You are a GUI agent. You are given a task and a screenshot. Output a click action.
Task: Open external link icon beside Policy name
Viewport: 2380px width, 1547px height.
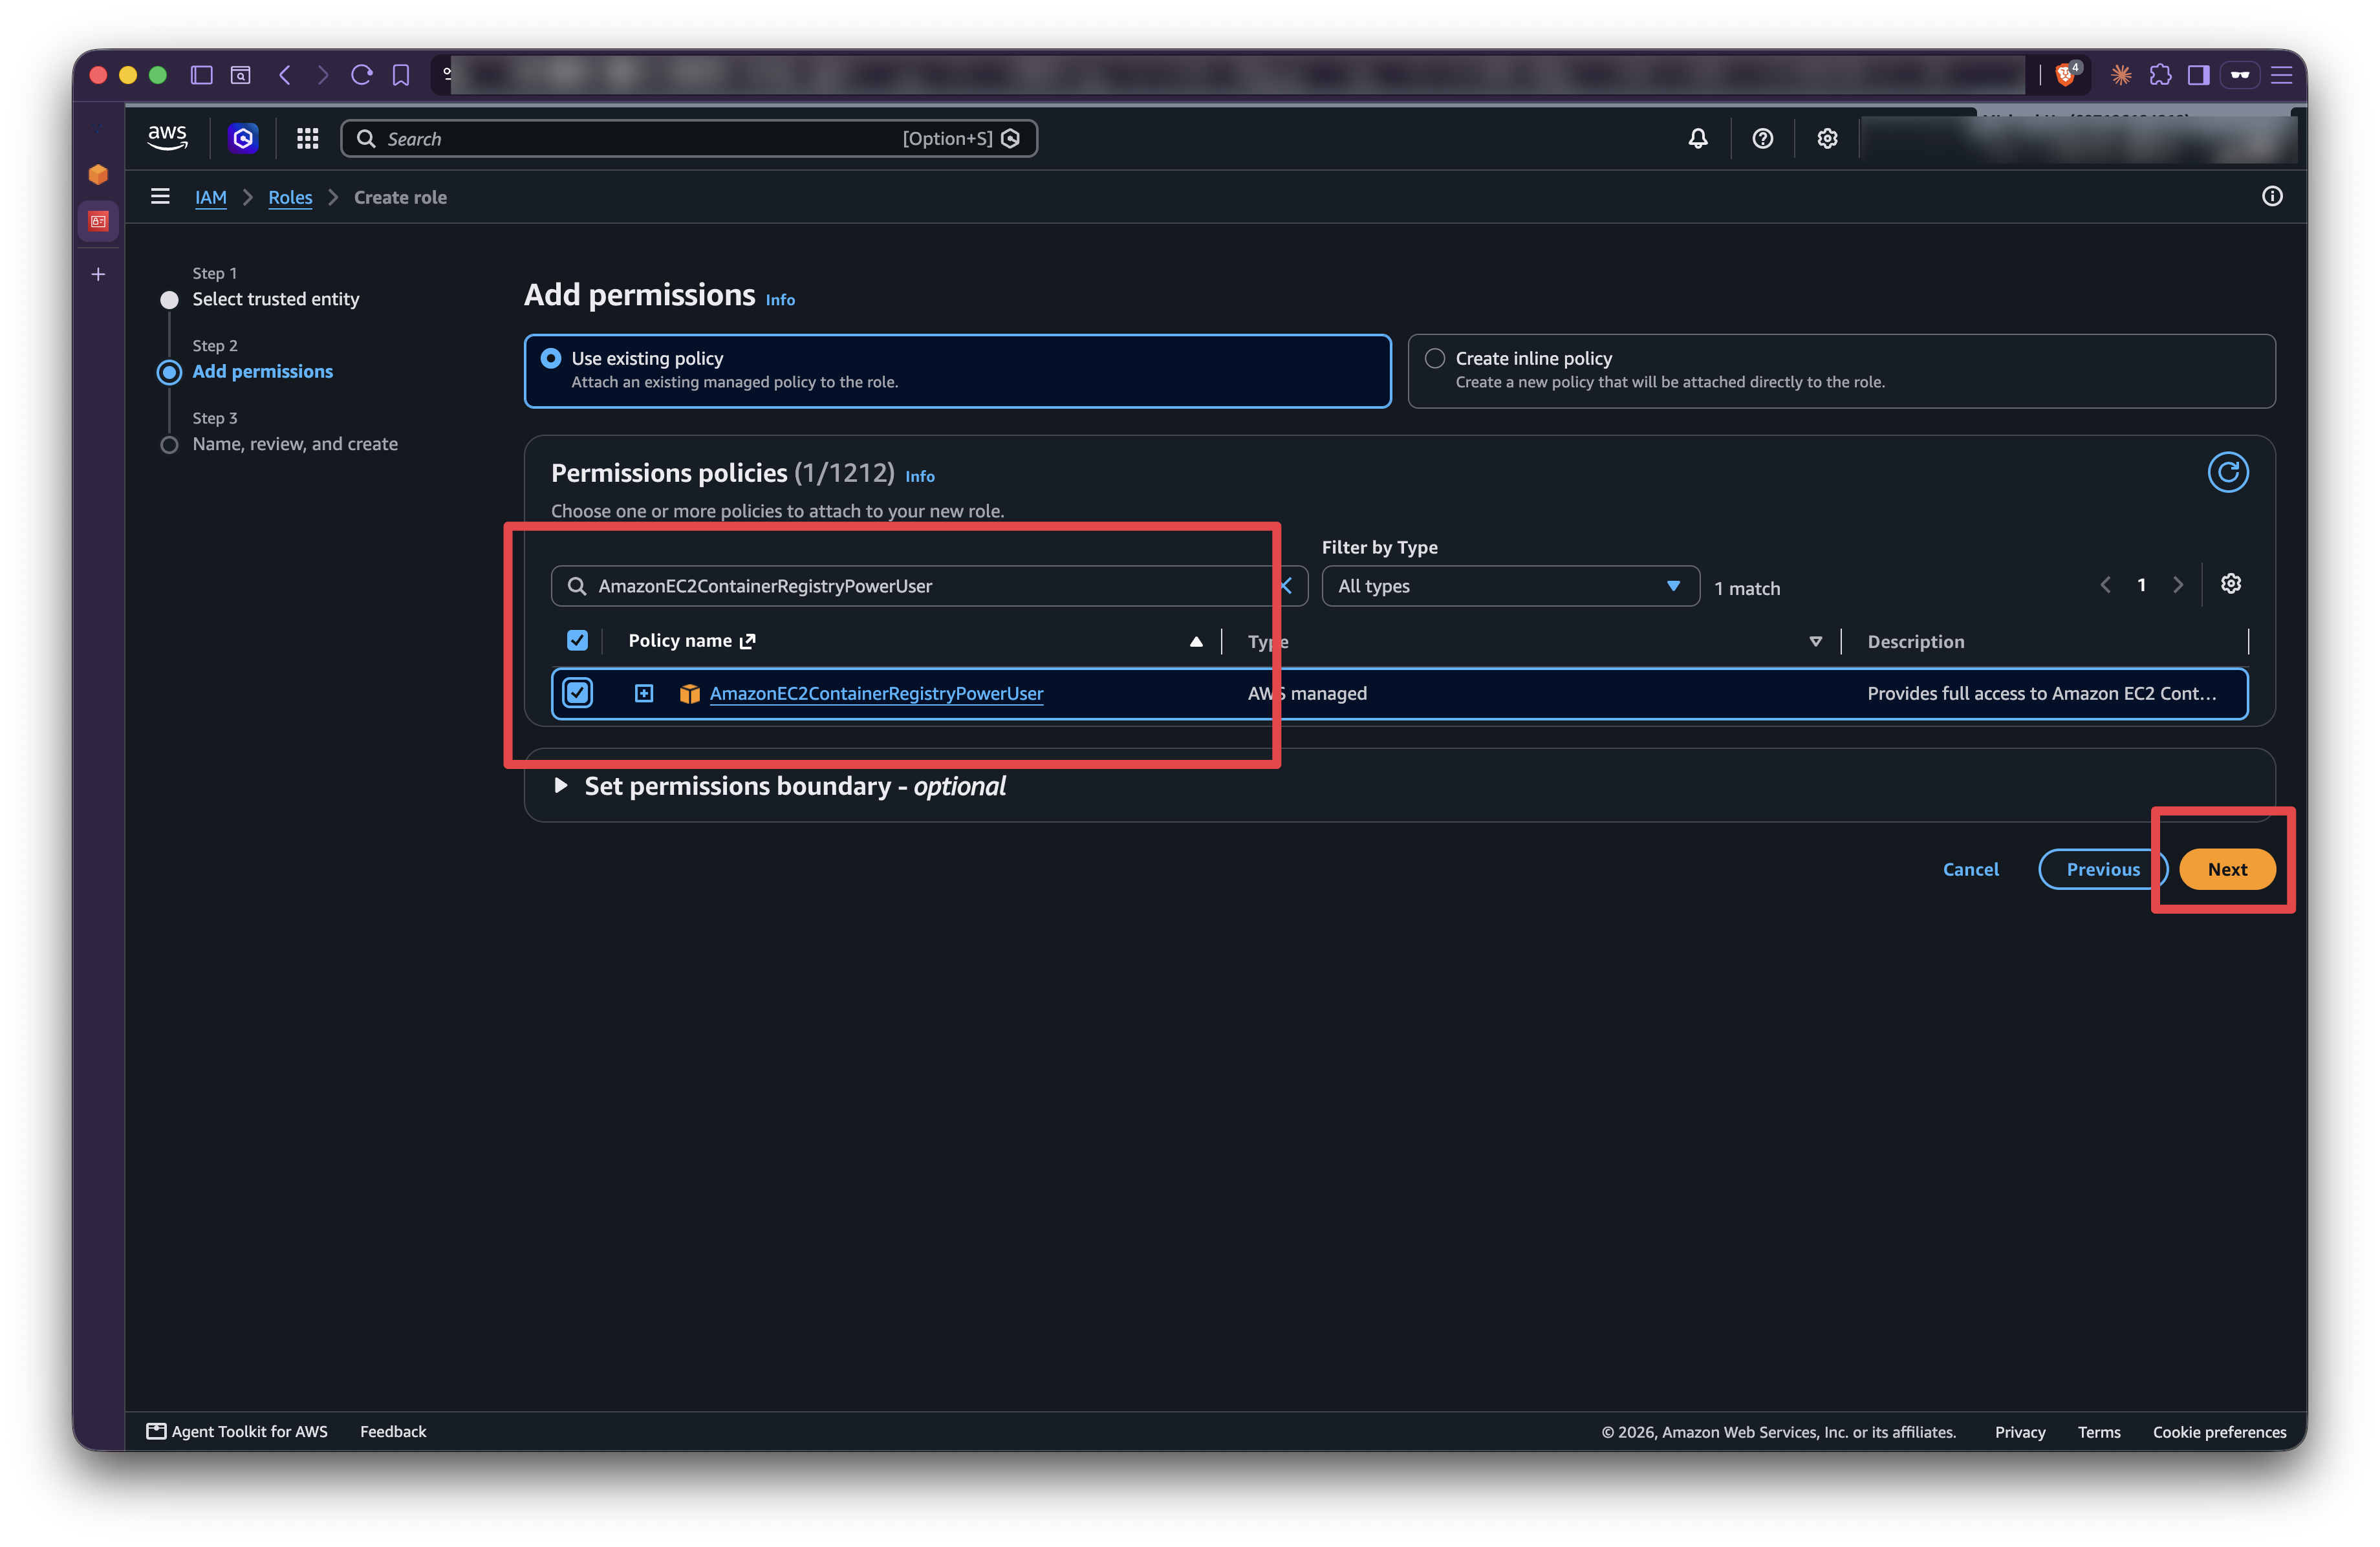pyautogui.click(x=747, y=641)
